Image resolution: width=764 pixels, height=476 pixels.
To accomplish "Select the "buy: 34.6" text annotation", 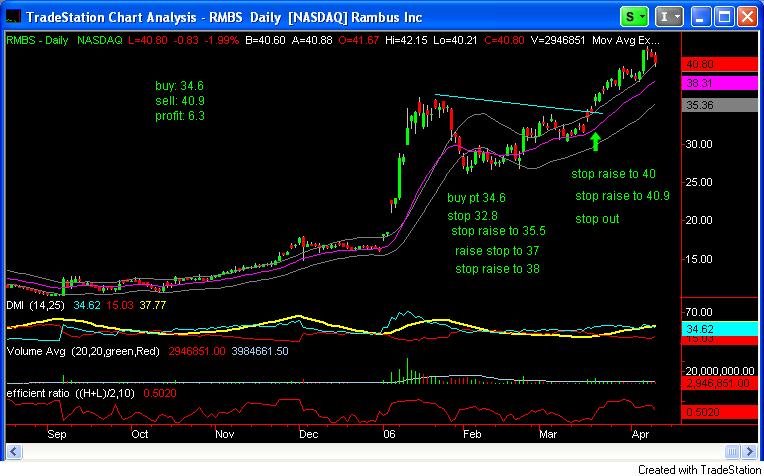I will coord(179,86).
